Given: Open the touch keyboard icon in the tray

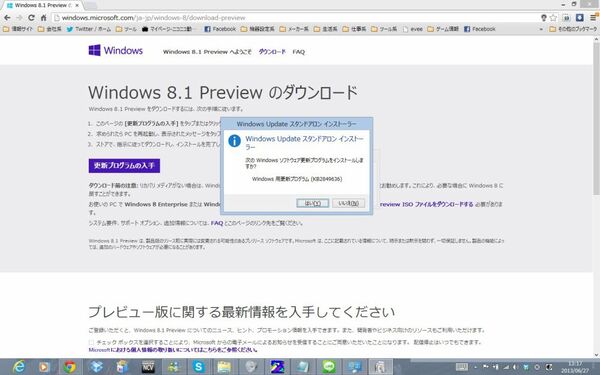Looking at the screenshot, I should (462, 367).
